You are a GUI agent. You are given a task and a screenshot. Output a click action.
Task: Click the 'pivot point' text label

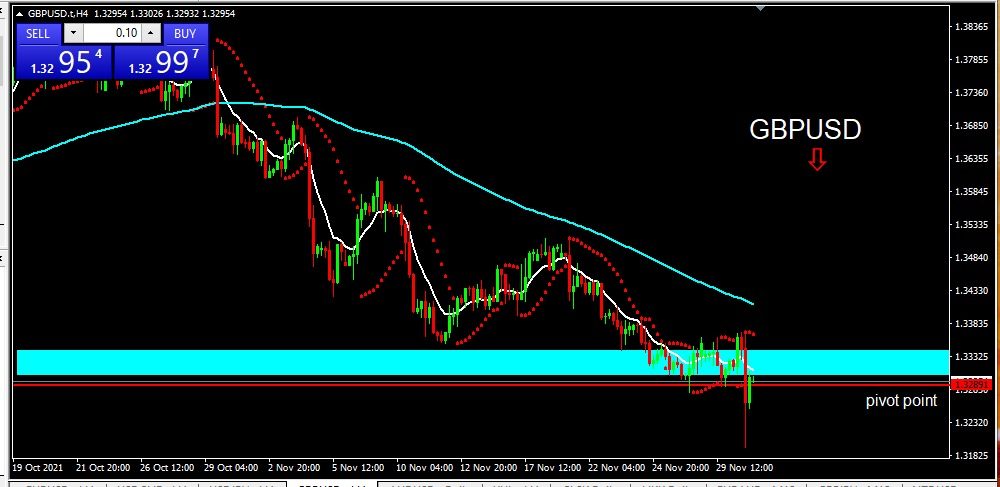901,401
